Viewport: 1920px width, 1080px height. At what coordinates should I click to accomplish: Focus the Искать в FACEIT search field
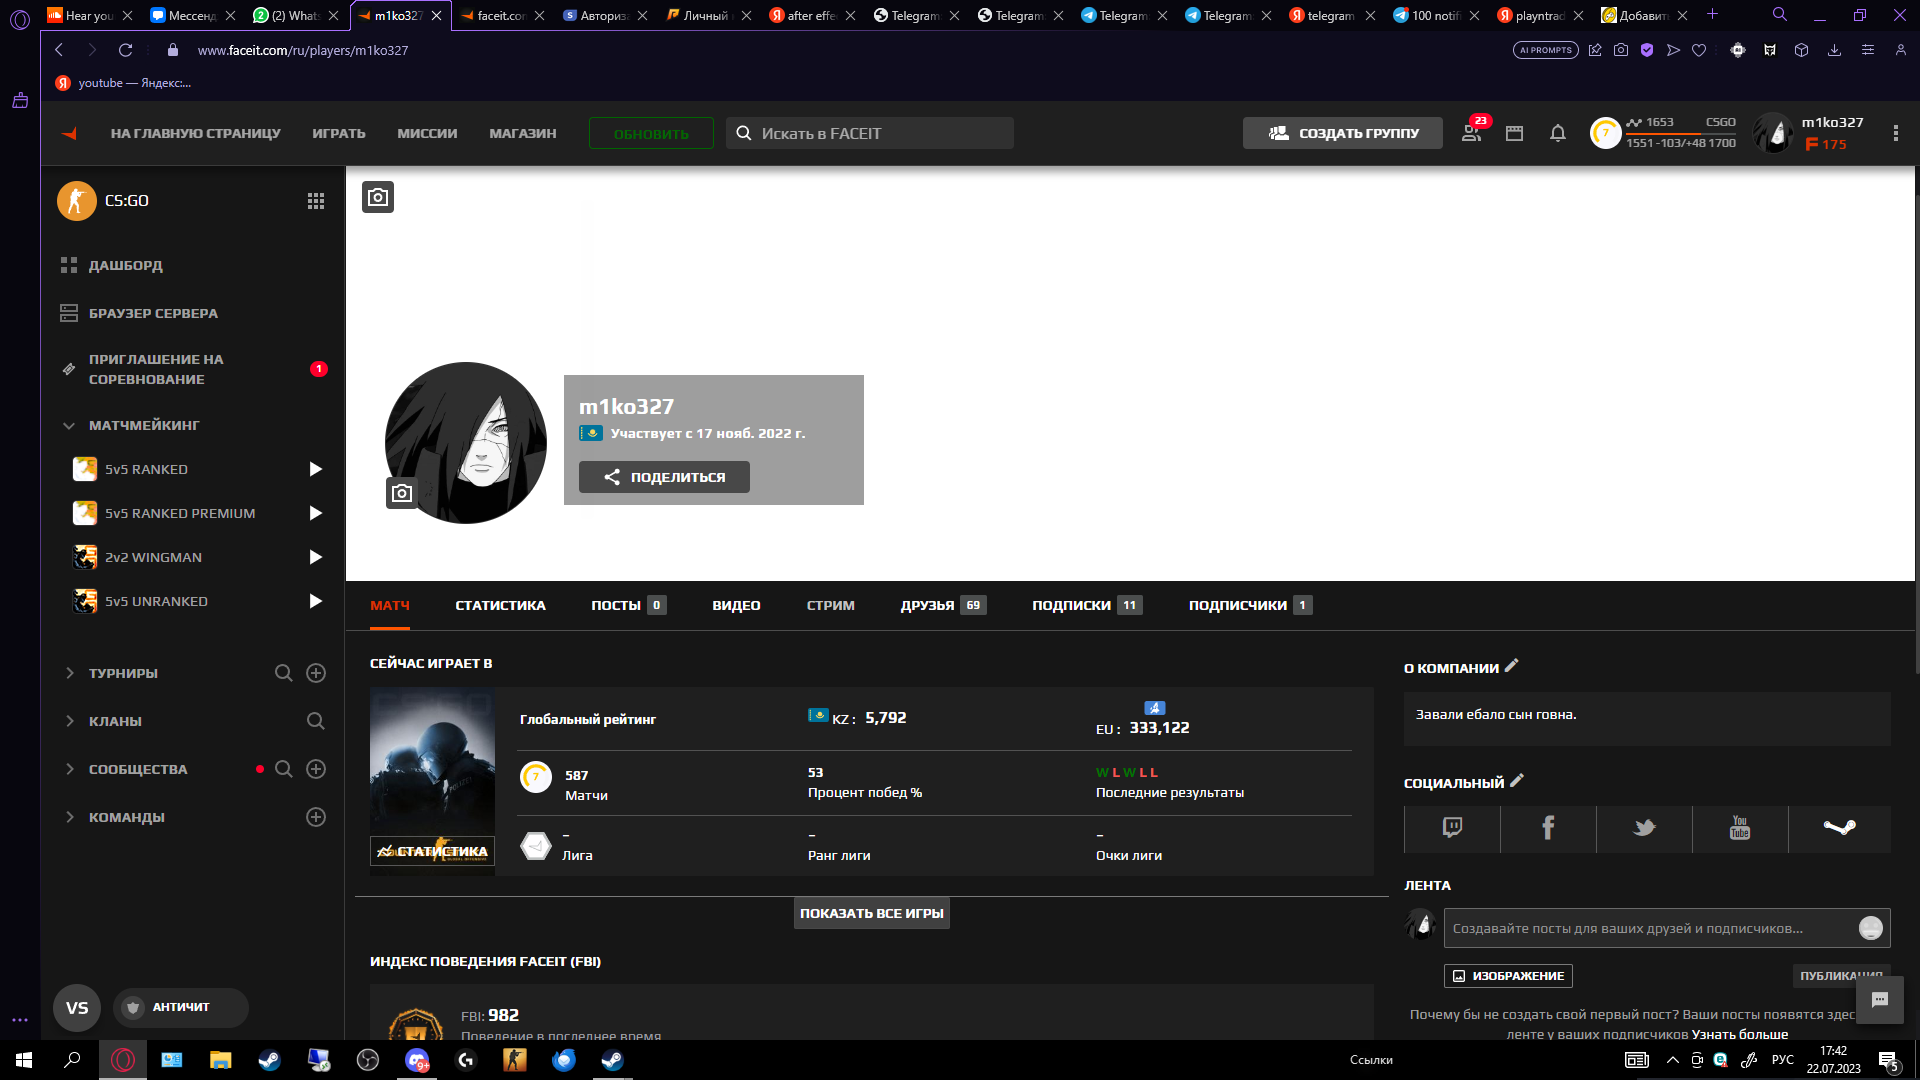click(x=870, y=133)
